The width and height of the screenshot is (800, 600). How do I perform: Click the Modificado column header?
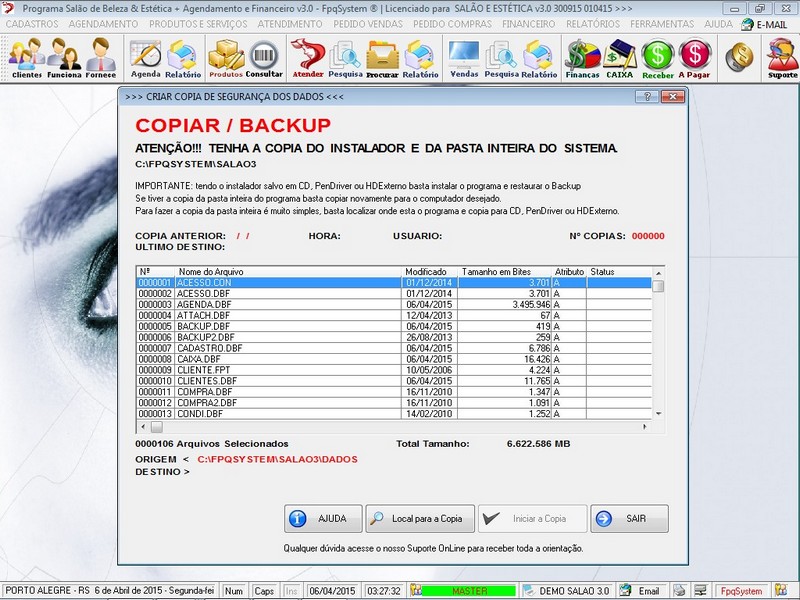pyautogui.click(x=430, y=272)
